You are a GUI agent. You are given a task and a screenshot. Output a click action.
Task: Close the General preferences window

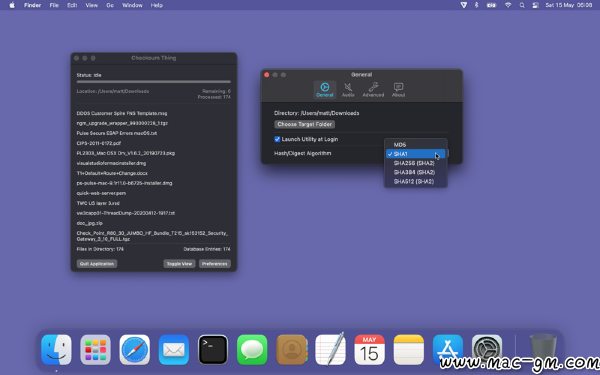(267, 75)
